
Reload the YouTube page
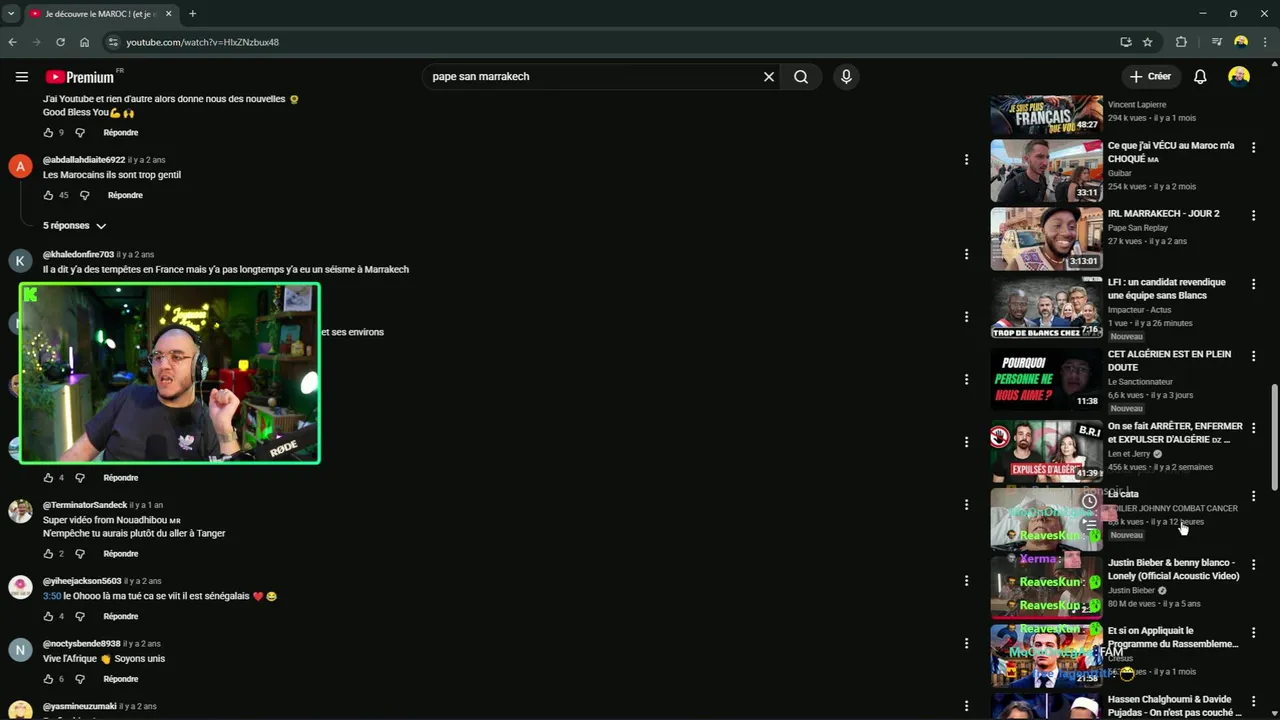[60, 42]
